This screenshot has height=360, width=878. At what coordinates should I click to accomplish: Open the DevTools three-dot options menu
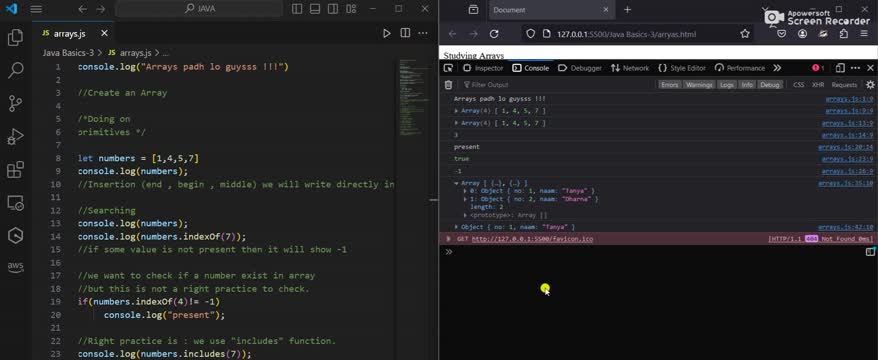[x=855, y=68]
